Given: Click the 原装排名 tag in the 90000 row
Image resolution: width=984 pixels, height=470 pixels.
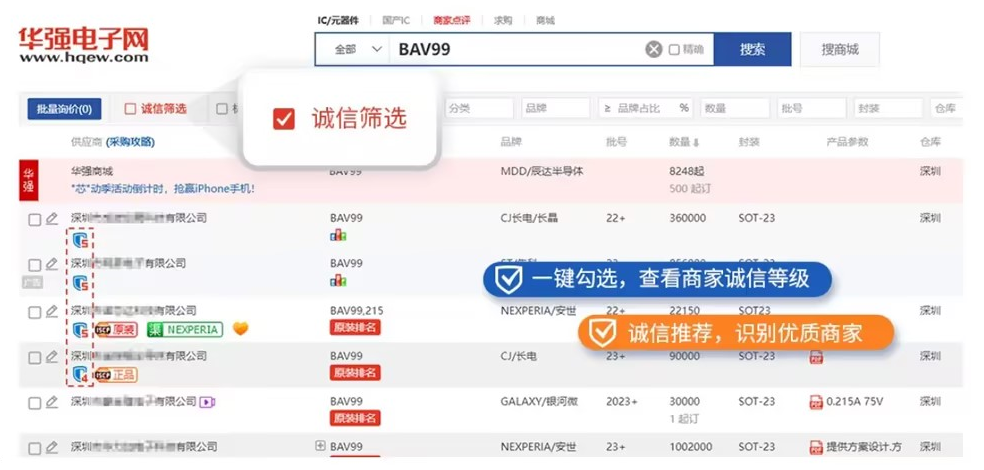Looking at the screenshot, I should (x=355, y=373).
